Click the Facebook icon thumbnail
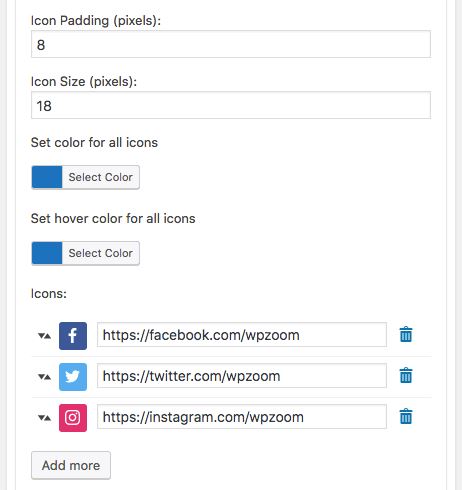Screen dimensions: 462x490 (73, 336)
